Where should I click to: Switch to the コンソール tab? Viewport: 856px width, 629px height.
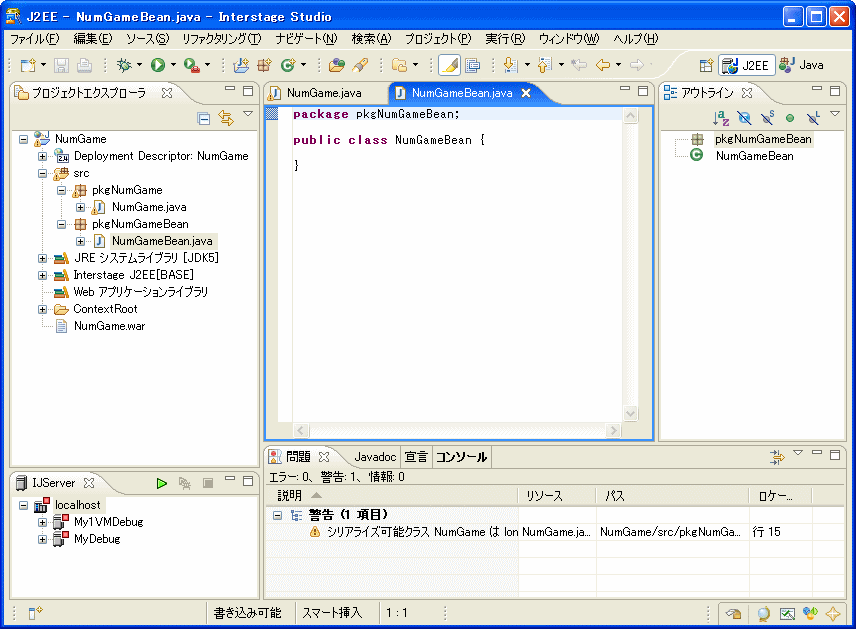tap(461, 457)
